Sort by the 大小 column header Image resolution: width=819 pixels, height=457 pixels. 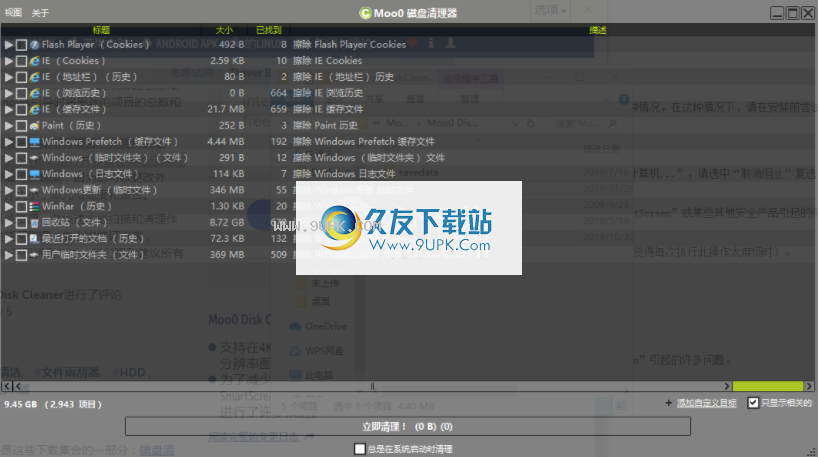tap(224, 30)
